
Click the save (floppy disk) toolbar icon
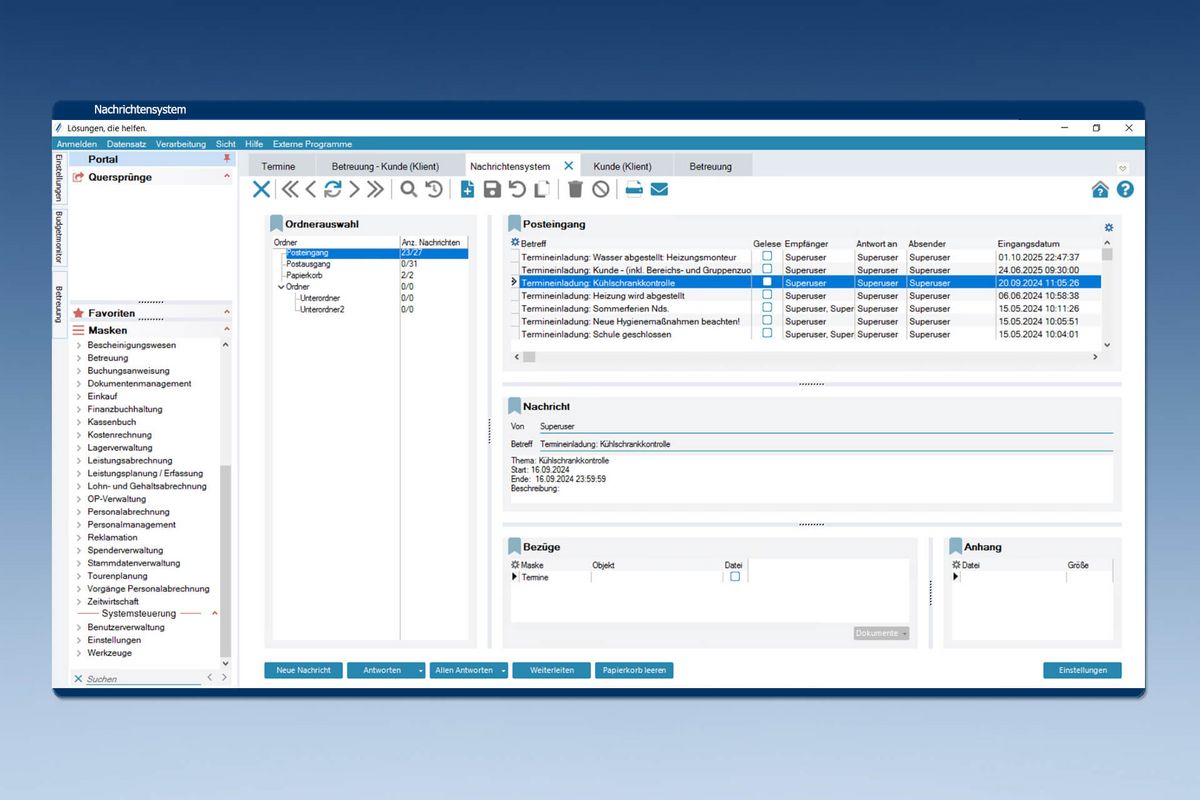tap(492, 190)
